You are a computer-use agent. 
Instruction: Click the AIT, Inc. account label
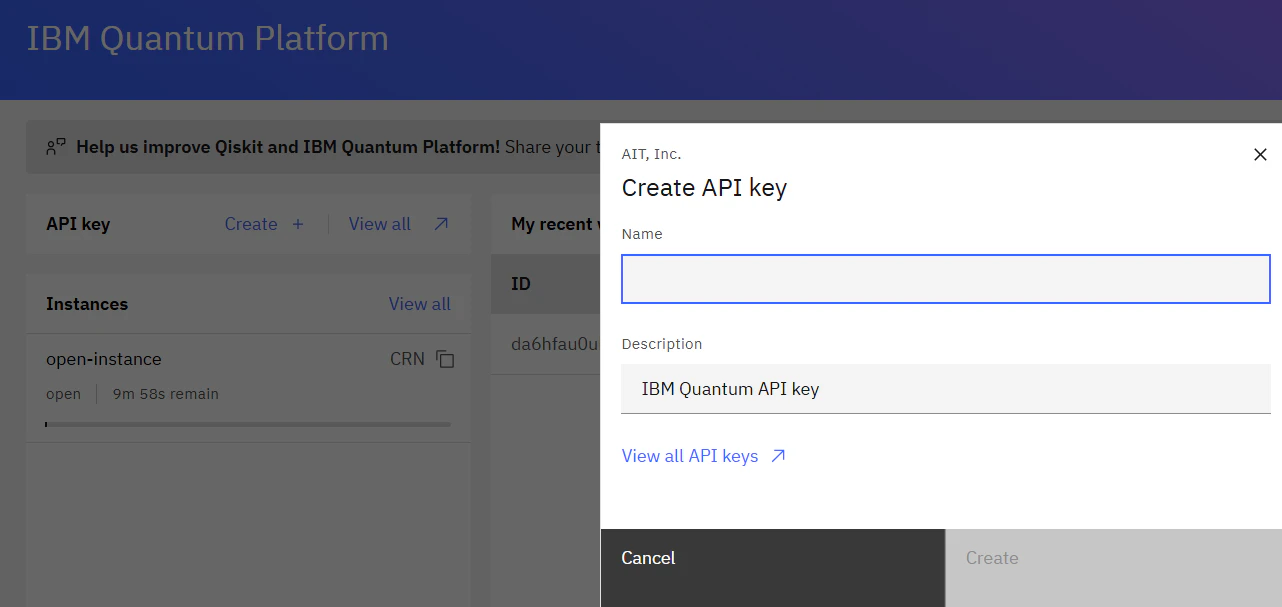pos(652,154)
